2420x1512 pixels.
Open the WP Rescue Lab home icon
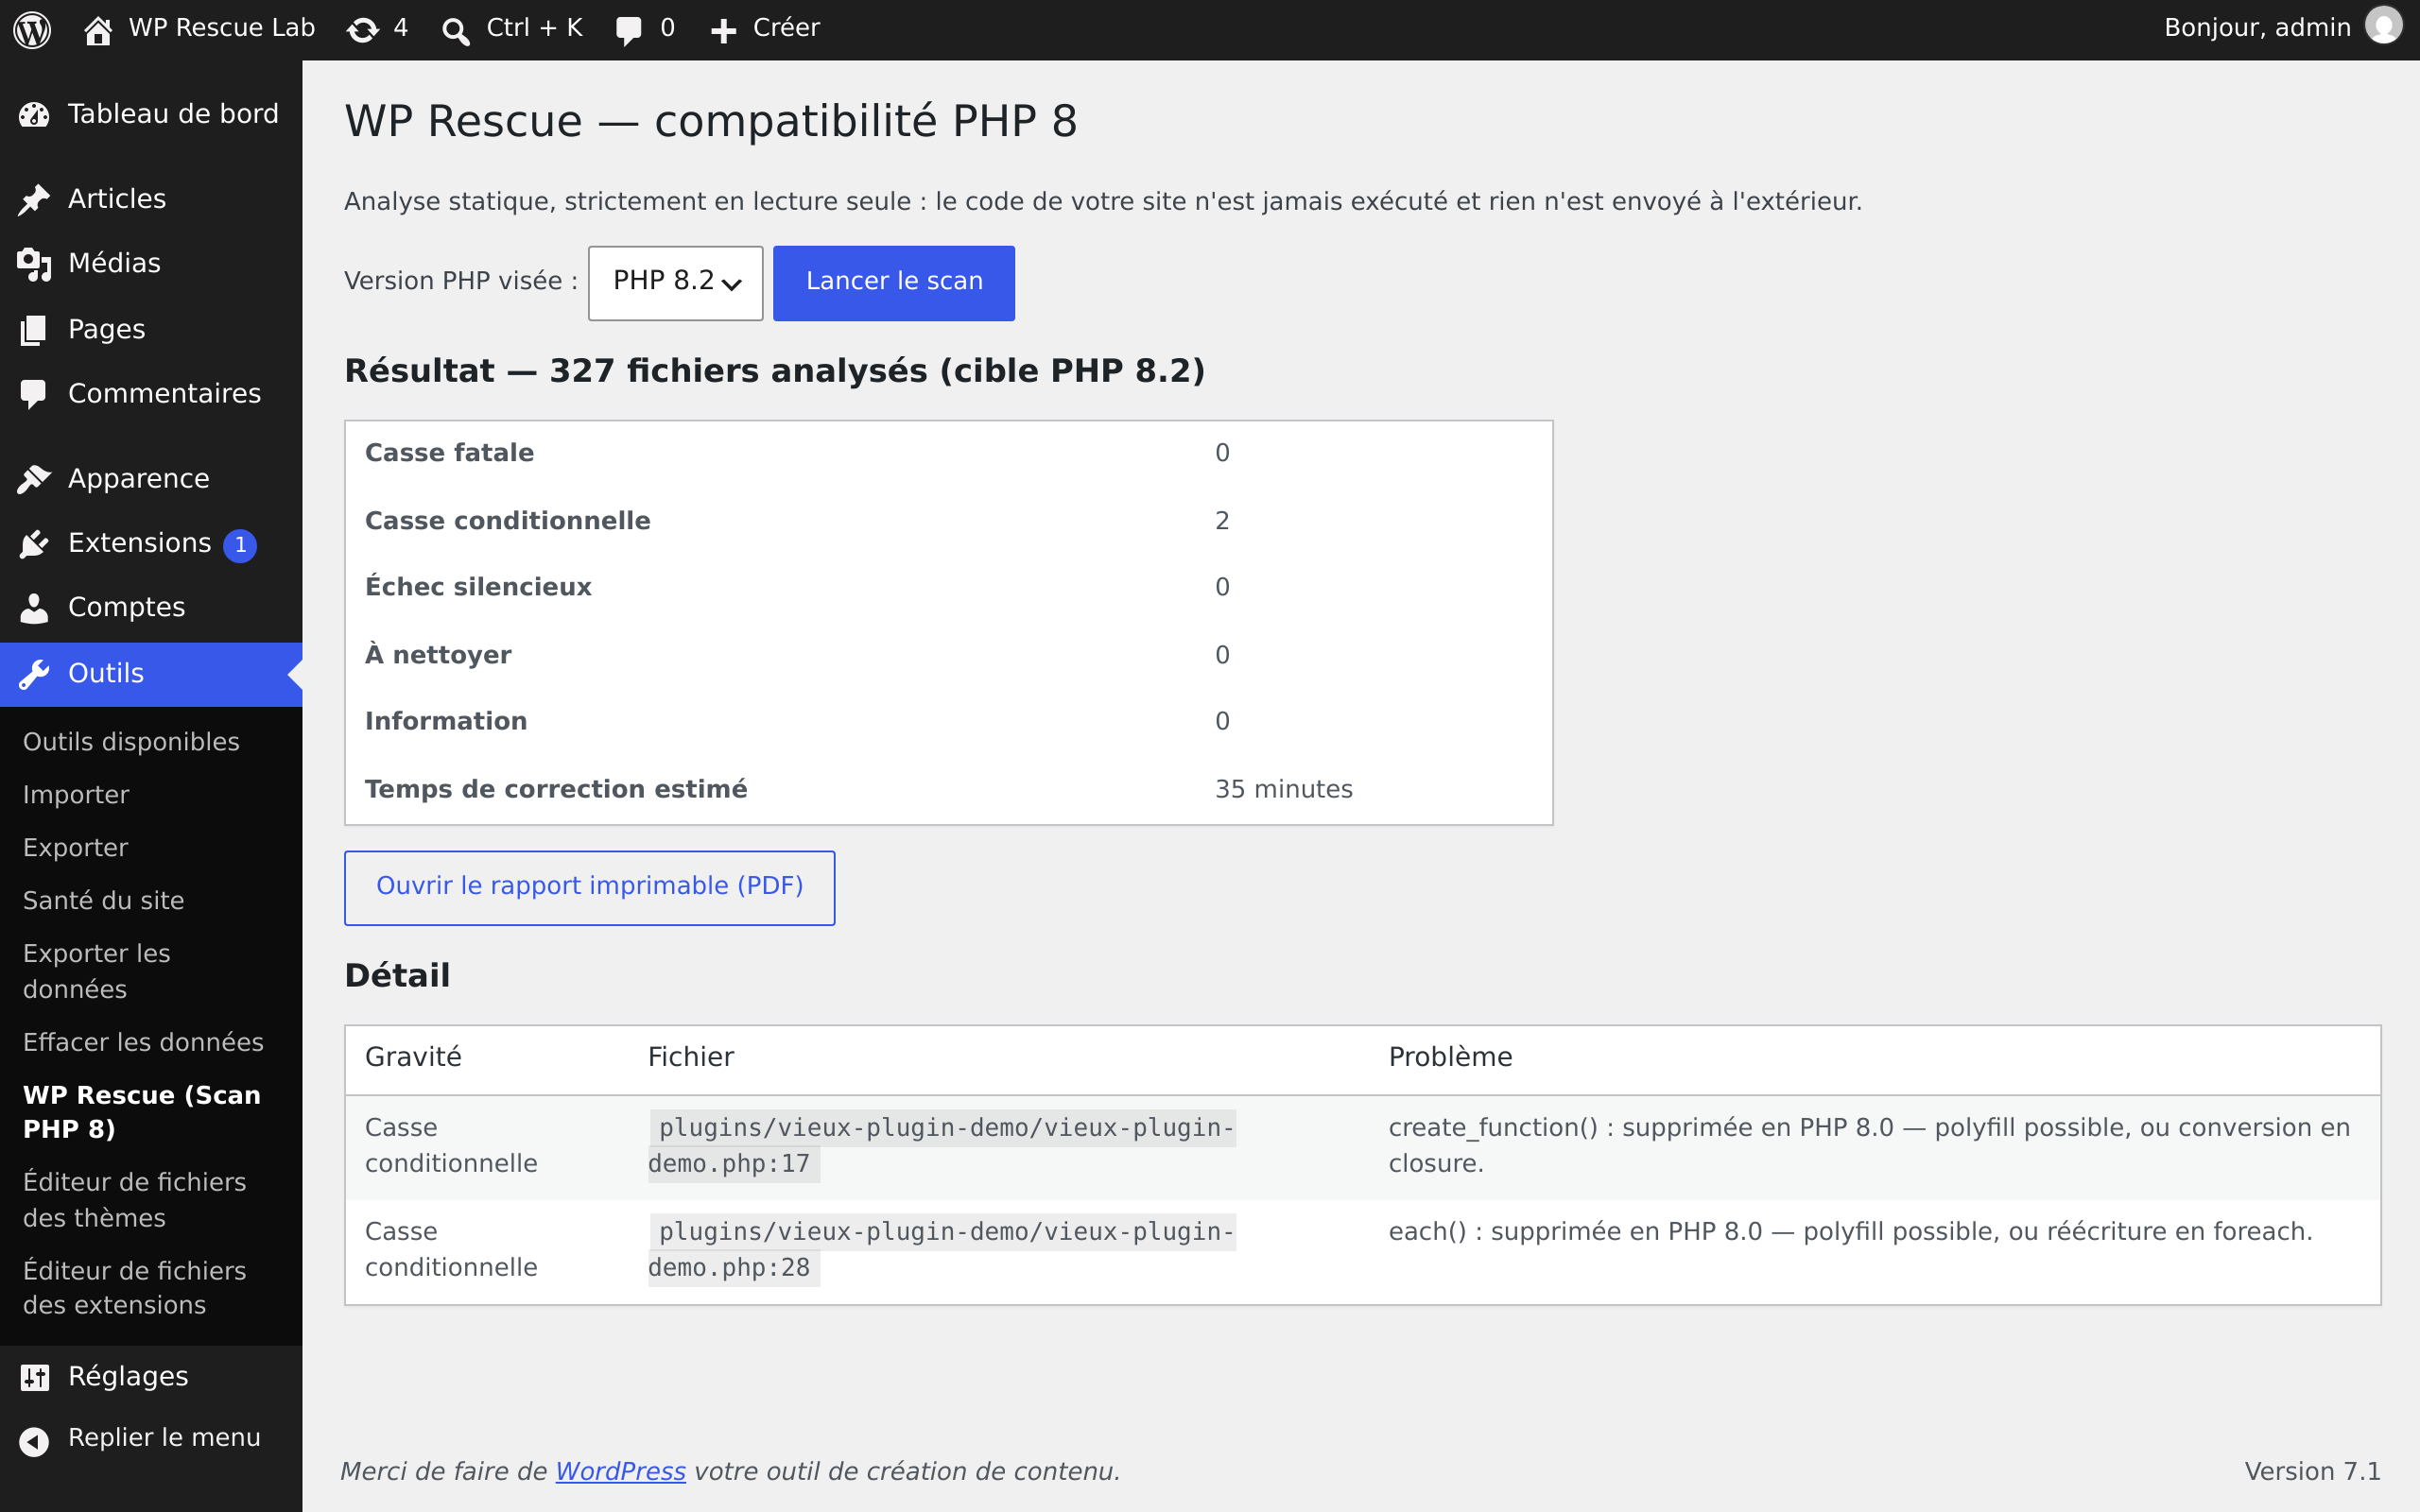[97, 30]
